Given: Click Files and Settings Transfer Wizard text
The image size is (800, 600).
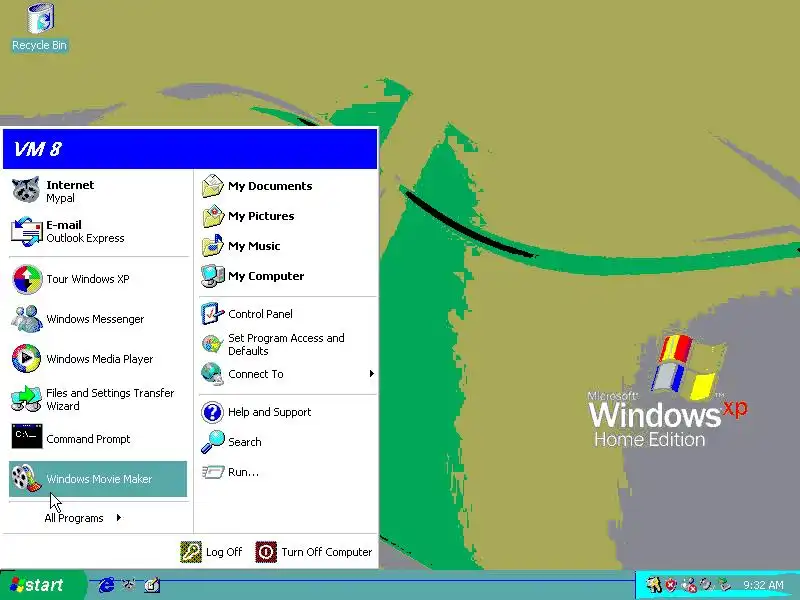Looking at the screenshot, I should [x=110, y=399].
